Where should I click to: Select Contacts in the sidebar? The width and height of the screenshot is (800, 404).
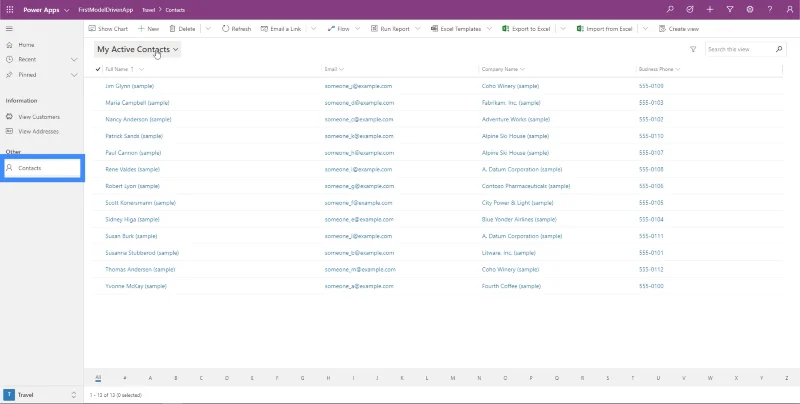click(x=42, y=168)
